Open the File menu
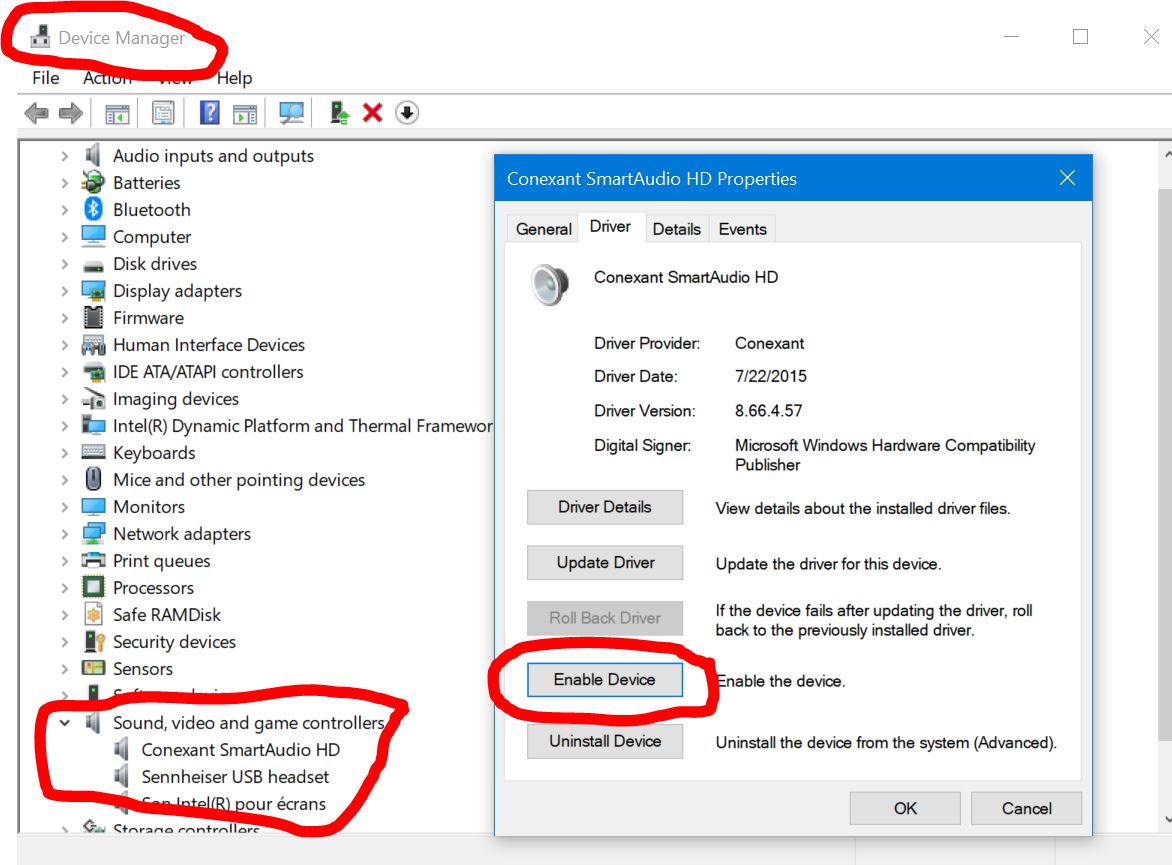Screen dimensions: 1172x865 pos(46,78)
